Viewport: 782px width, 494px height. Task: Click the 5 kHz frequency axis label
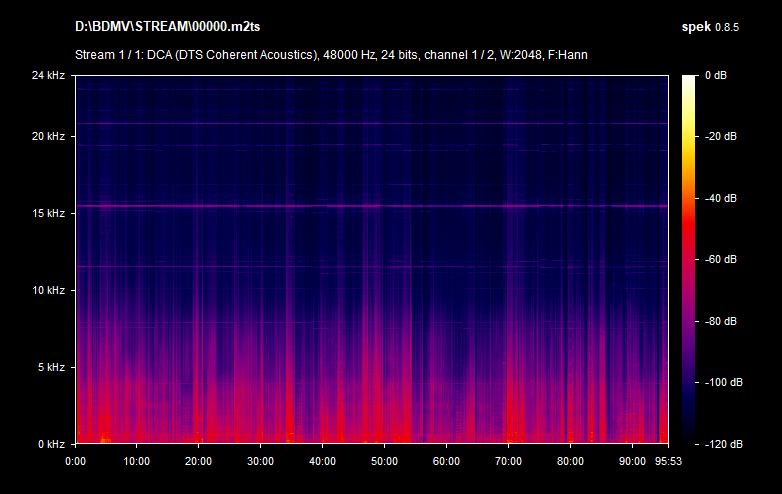[51, 368]
